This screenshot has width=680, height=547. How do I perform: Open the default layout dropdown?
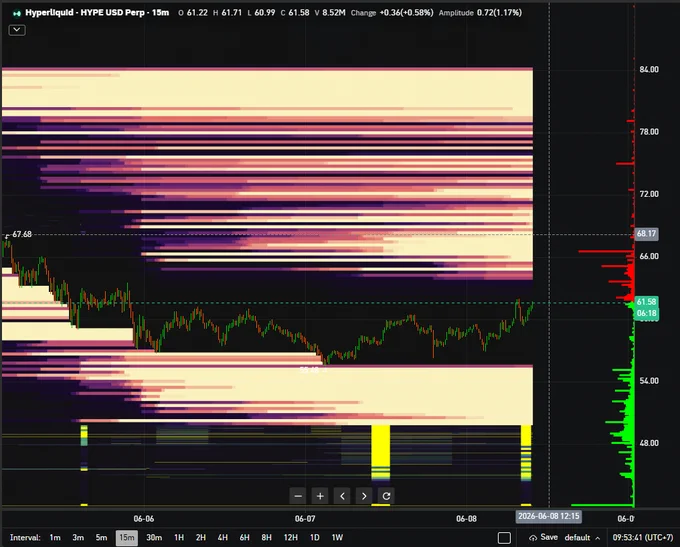pyautogui.click(x=582, y=537)
